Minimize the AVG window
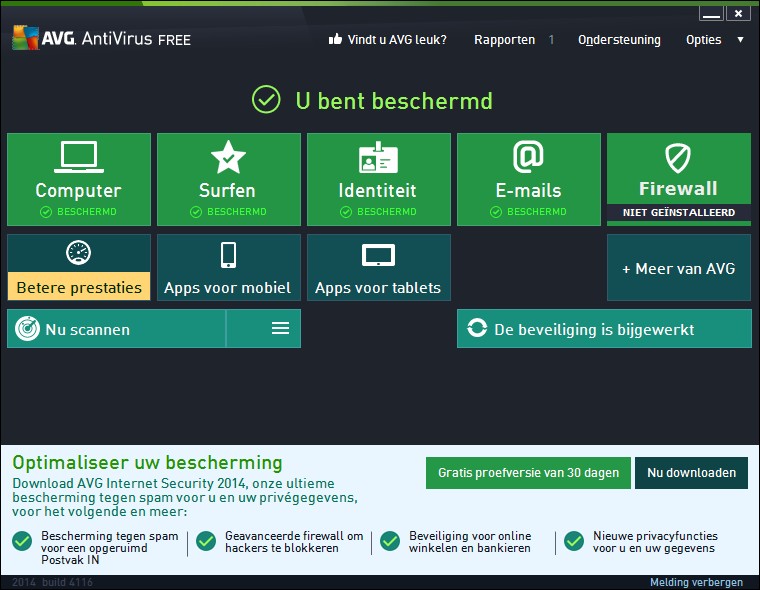The width and height of the screenshot is (760, 590). tap(709, 14)
